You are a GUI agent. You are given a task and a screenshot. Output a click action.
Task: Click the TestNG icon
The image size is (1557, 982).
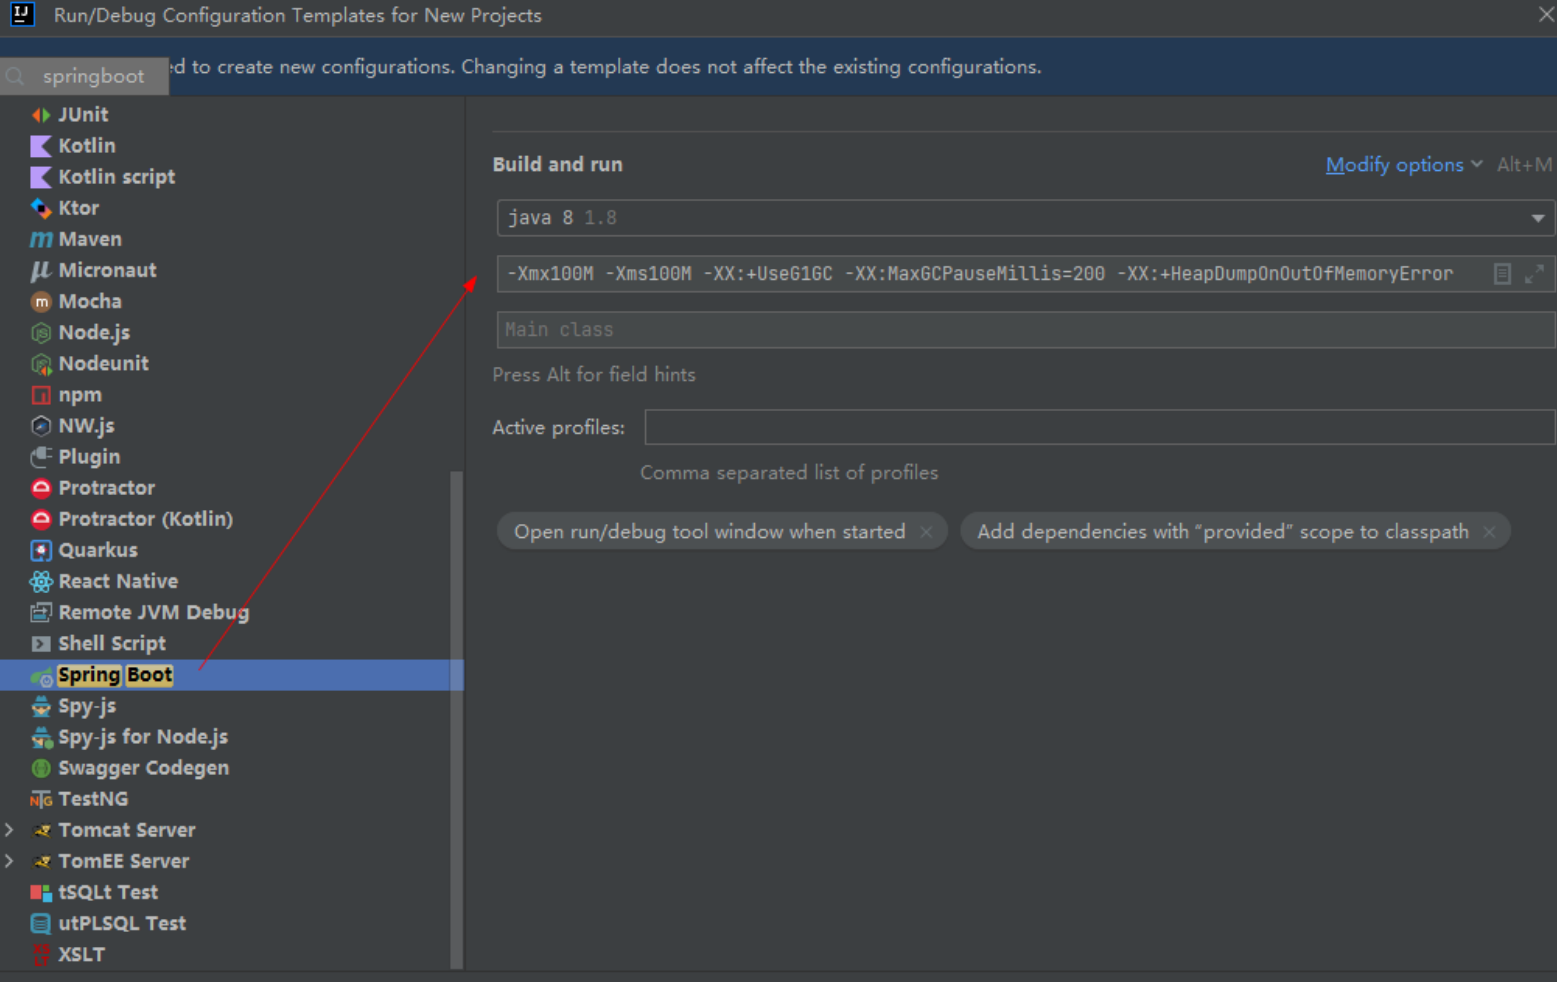41,799
